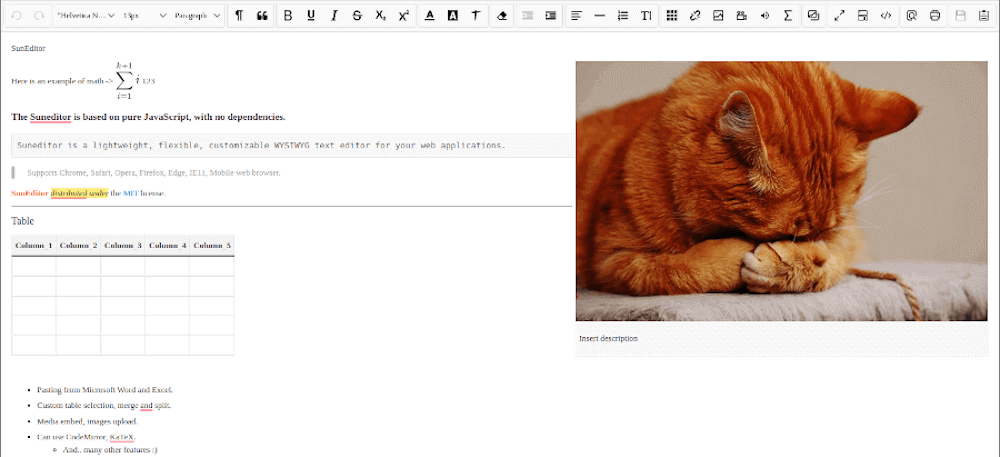The width and height of the screenshot is (1000, 457).
Task: Click the 'Insert description' image caption
Action: point(608,338)
